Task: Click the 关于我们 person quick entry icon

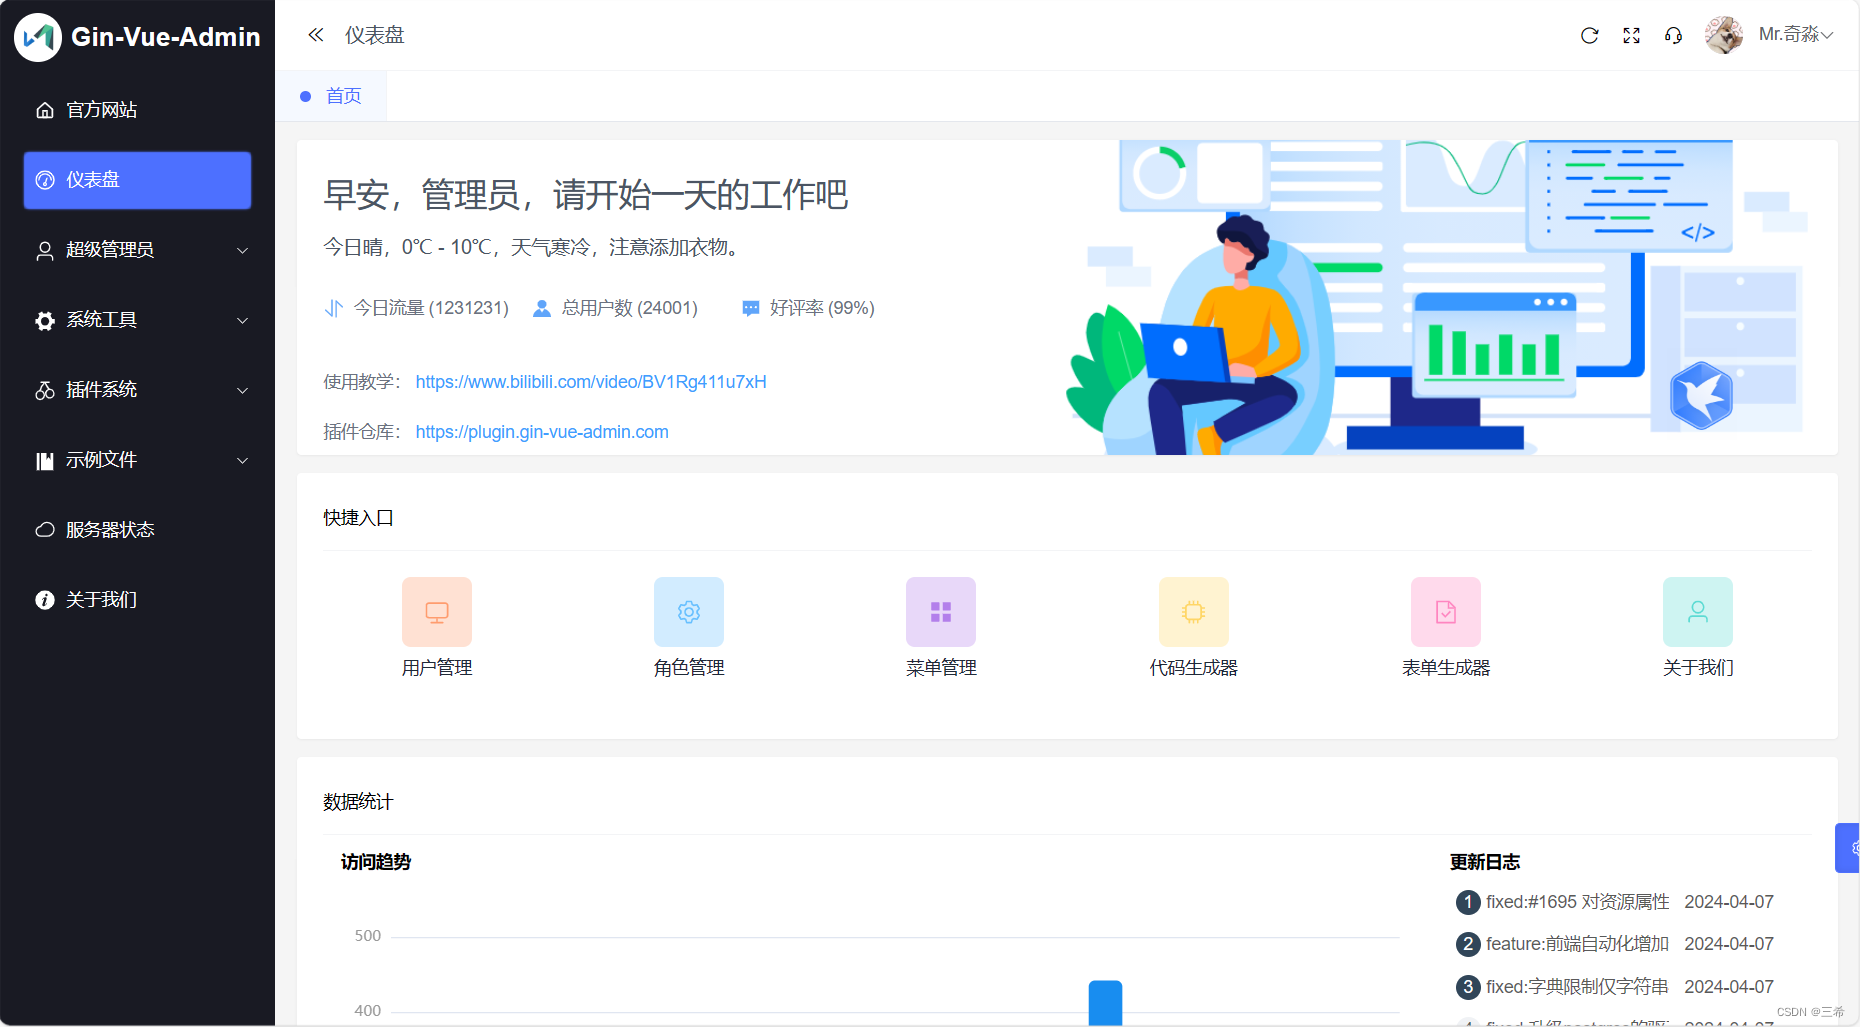Action: [1697, 611]
